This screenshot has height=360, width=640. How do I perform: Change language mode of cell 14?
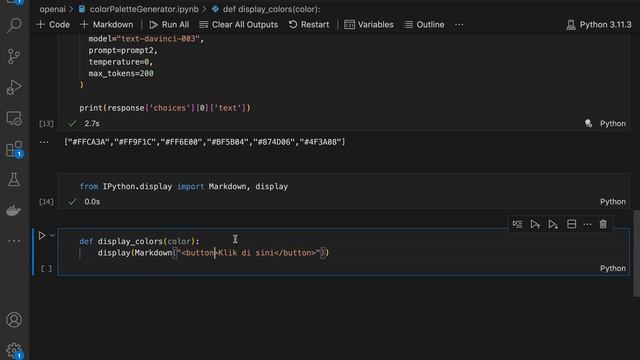point(613,202)
